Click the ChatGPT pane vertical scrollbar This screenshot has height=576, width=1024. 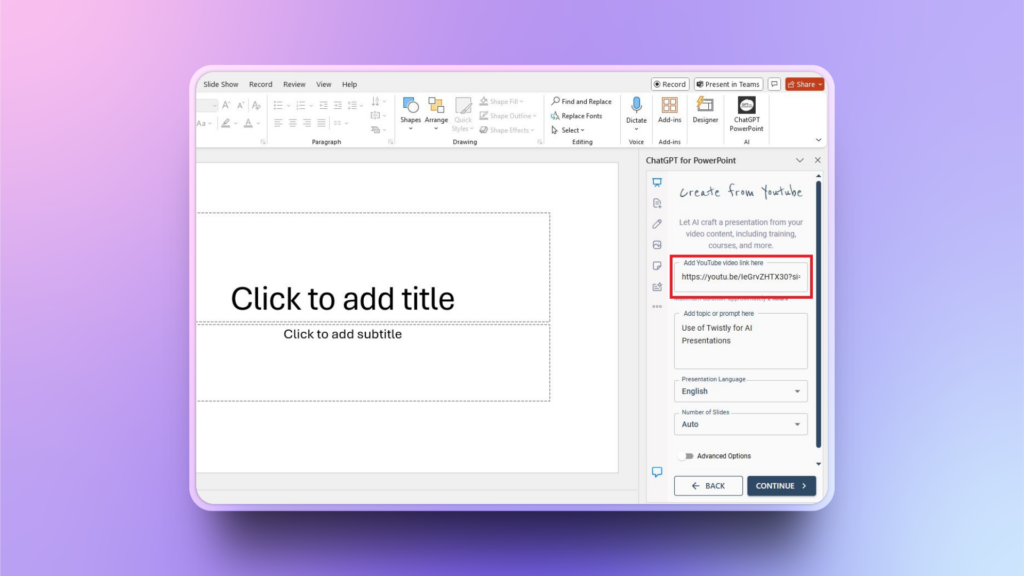pyautogui.click(x=818, y=314)
